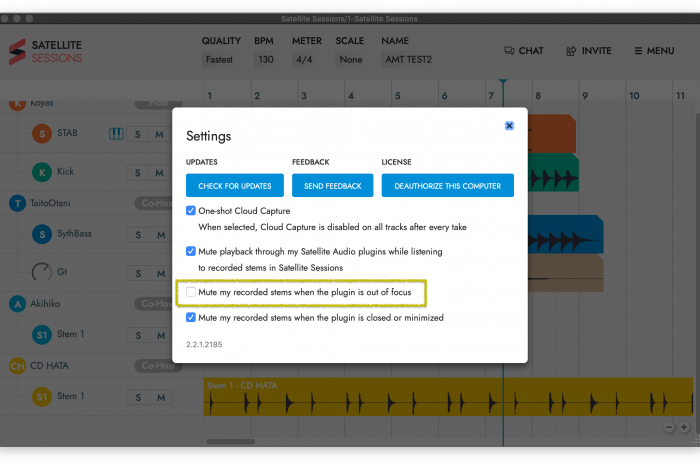Select the Stem 1 - CD HATA clip

pyautogui.click(x=448, y=397)
